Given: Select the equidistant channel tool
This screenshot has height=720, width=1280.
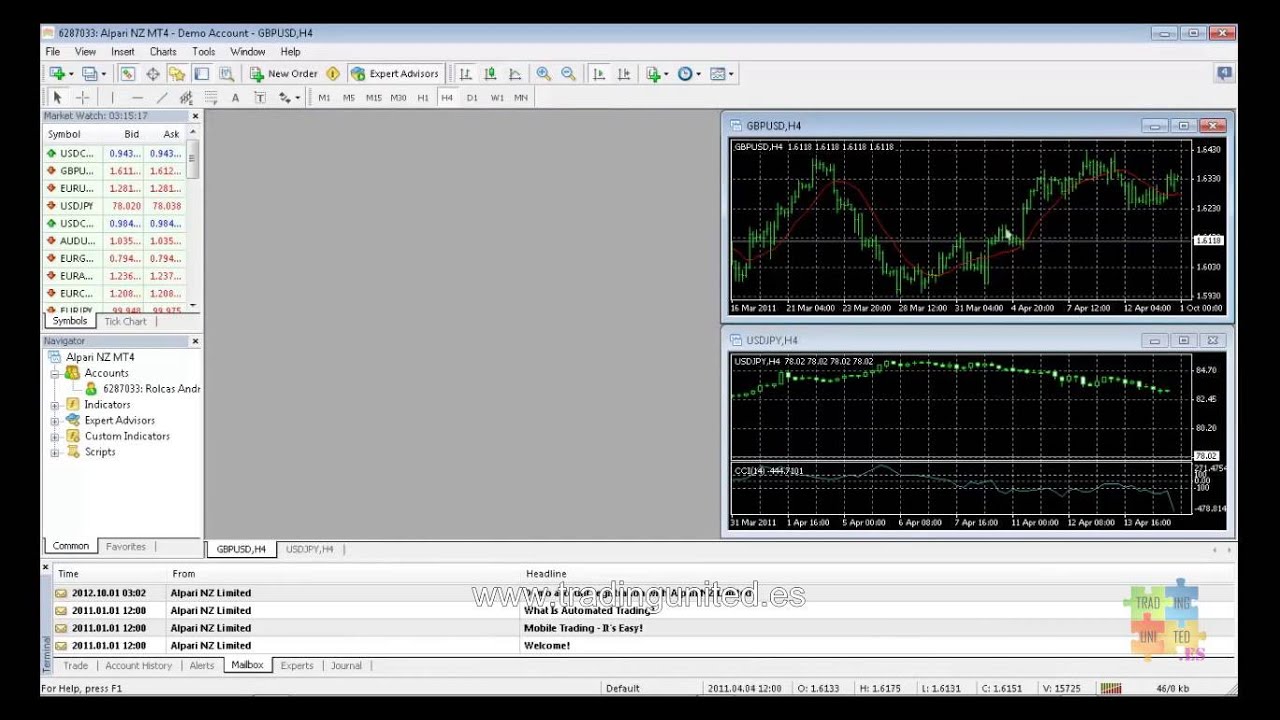Looking at the screenshot, I should click(x=186, y=97).
